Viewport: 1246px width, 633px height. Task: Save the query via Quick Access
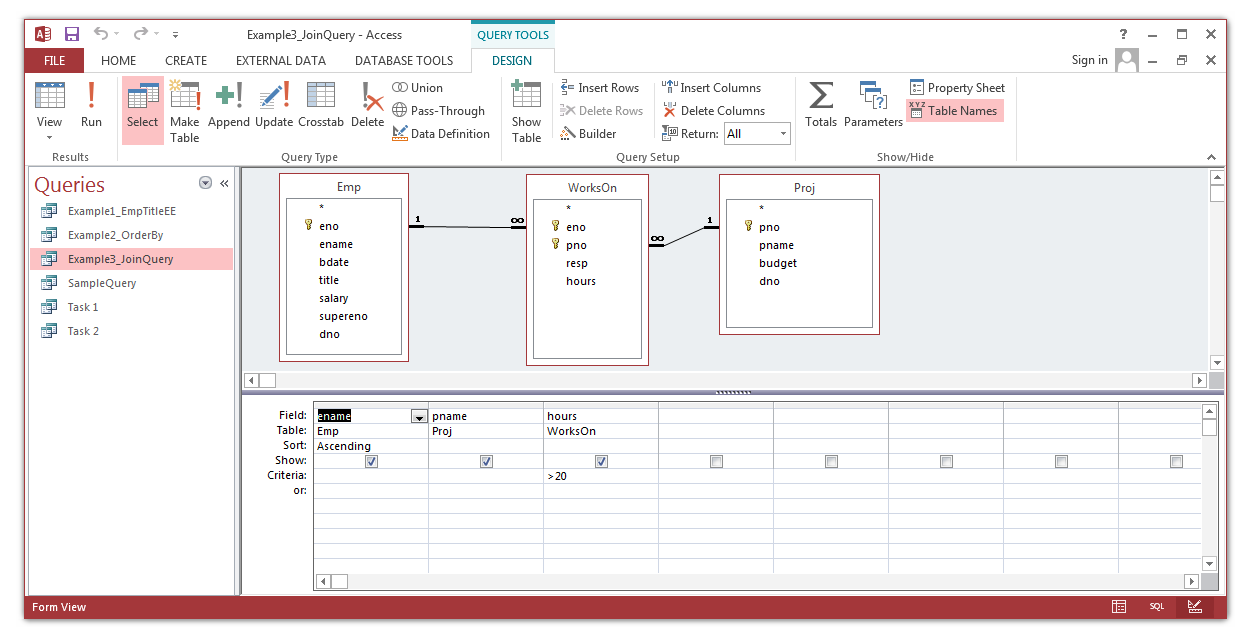tap(72, 34)
